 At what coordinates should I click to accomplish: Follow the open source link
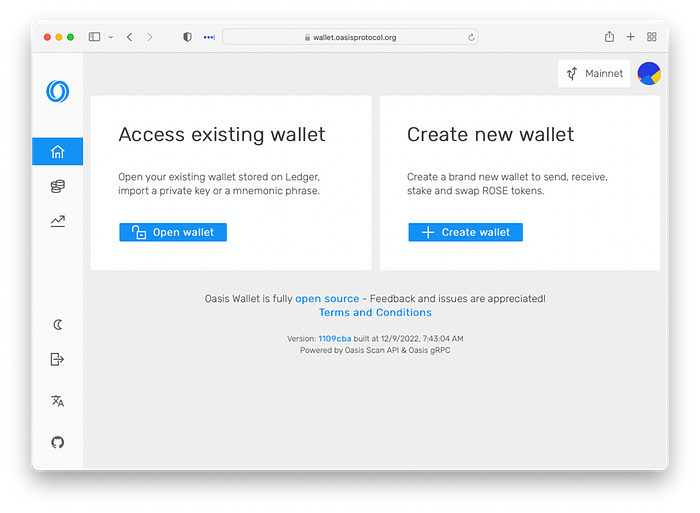(x=327, y=299)
